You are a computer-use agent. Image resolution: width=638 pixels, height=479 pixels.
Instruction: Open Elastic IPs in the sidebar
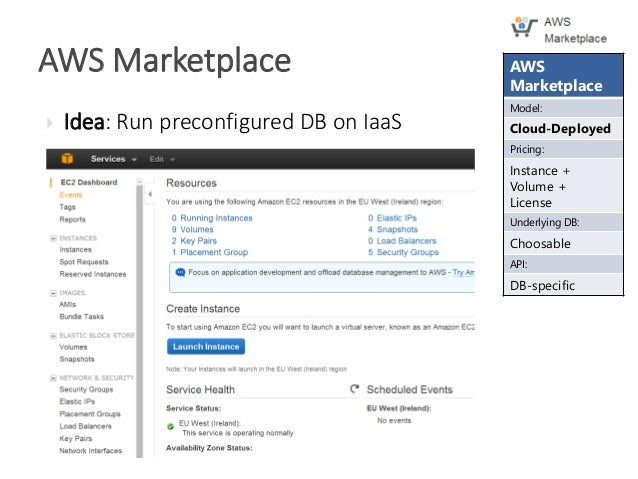click(77, 402)
